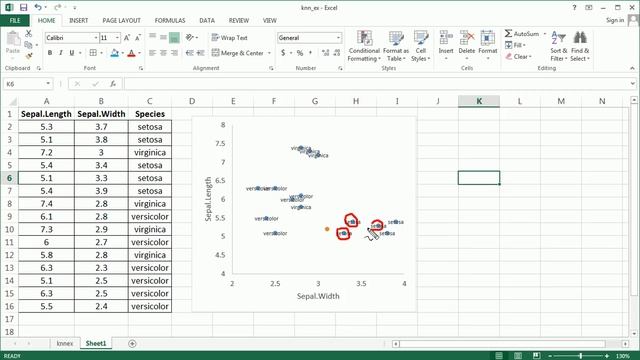Switch to the INSERT ribbon tab
The width and height of the screenshot is (640, 360).
(x=78, y=20)
